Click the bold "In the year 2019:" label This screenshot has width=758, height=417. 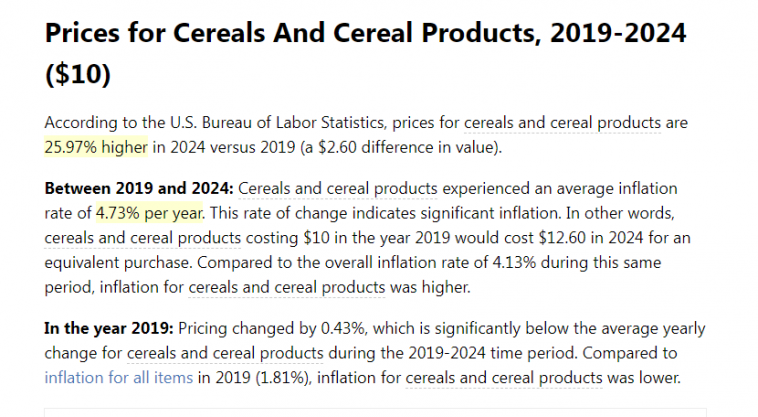[111, 328]
